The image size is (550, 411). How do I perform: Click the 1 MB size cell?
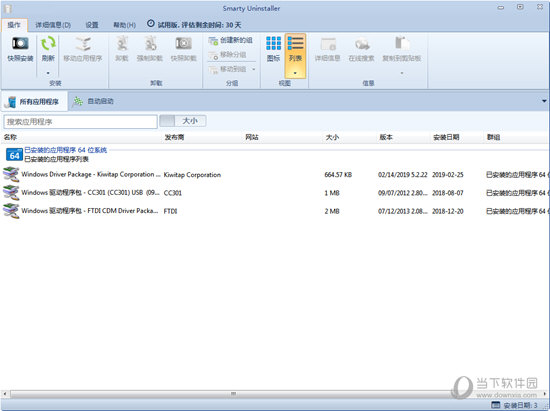point(332,193)
